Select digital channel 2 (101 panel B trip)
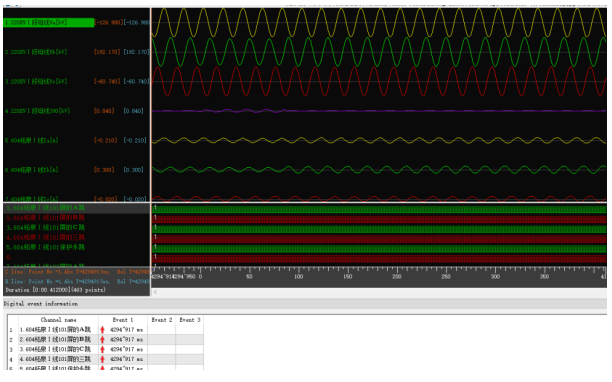The height and width of the screenshot is (382, 612). pyautogui.click(x=45, y=218)
